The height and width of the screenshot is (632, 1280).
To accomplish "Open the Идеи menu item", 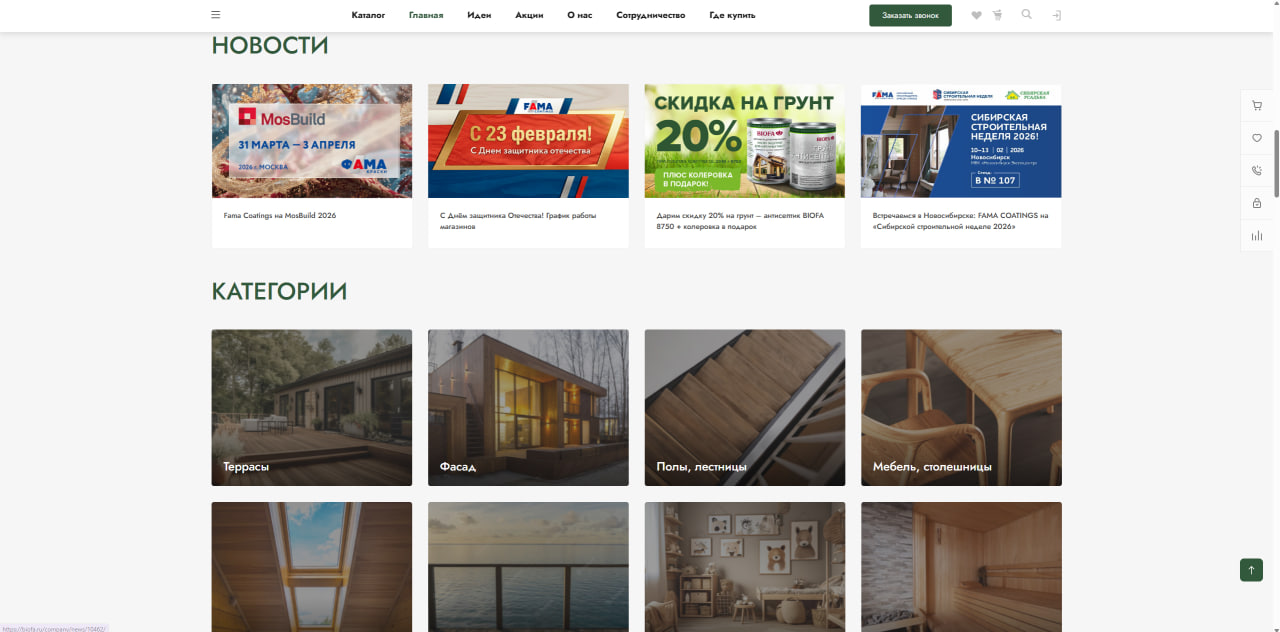I will [479, 15].
